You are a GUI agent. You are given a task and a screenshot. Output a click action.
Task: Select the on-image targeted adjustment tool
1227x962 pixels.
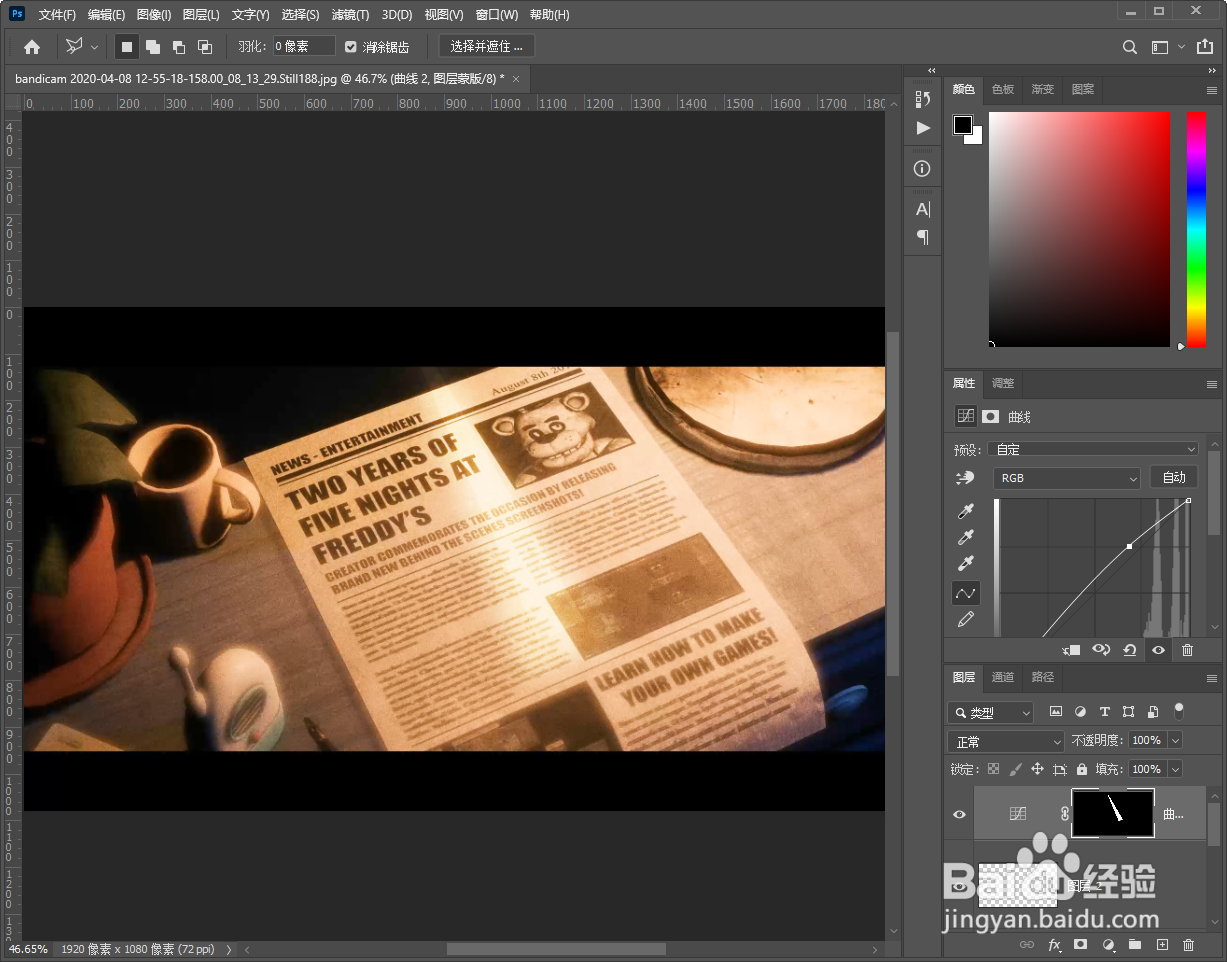tap(966, 478)
